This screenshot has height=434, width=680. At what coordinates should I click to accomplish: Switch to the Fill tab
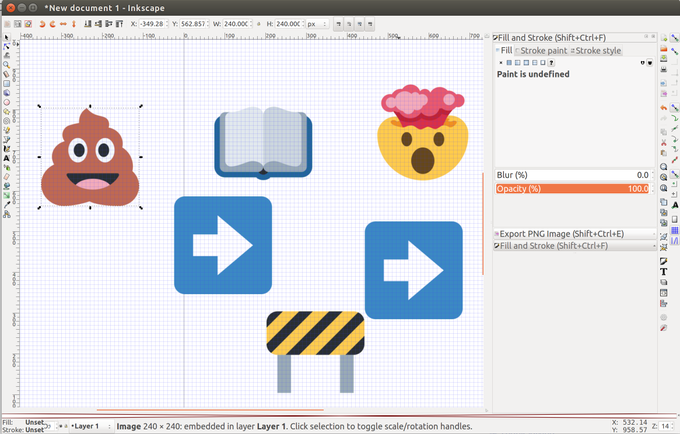pyautogui.click(x=504, y=50)
